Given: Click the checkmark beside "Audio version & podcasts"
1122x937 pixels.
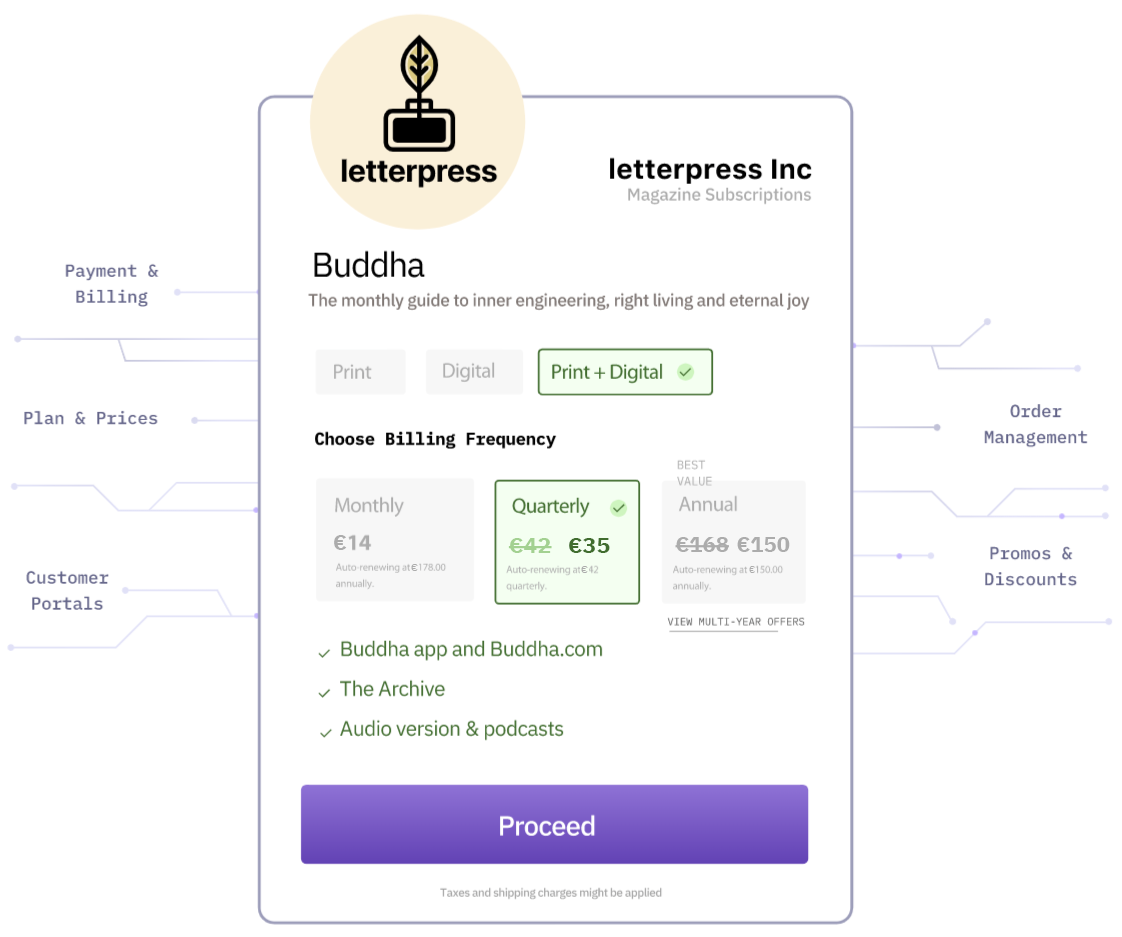Looking at the screenshot, I should (324, 730).
